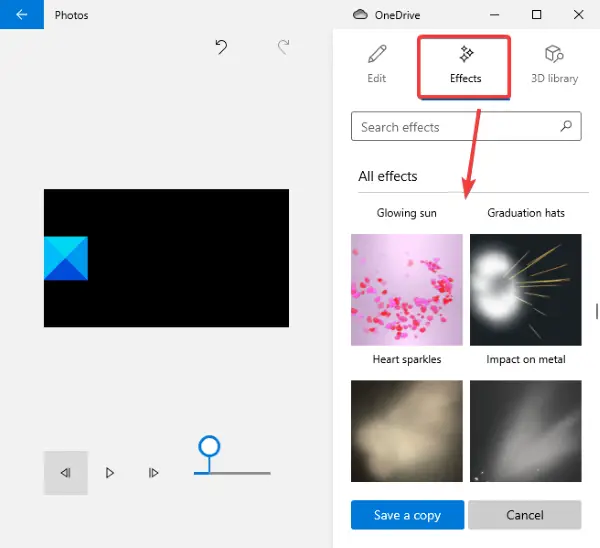Close the Photos window
This screenshot has width=600, height=548.
click(579, 15)
